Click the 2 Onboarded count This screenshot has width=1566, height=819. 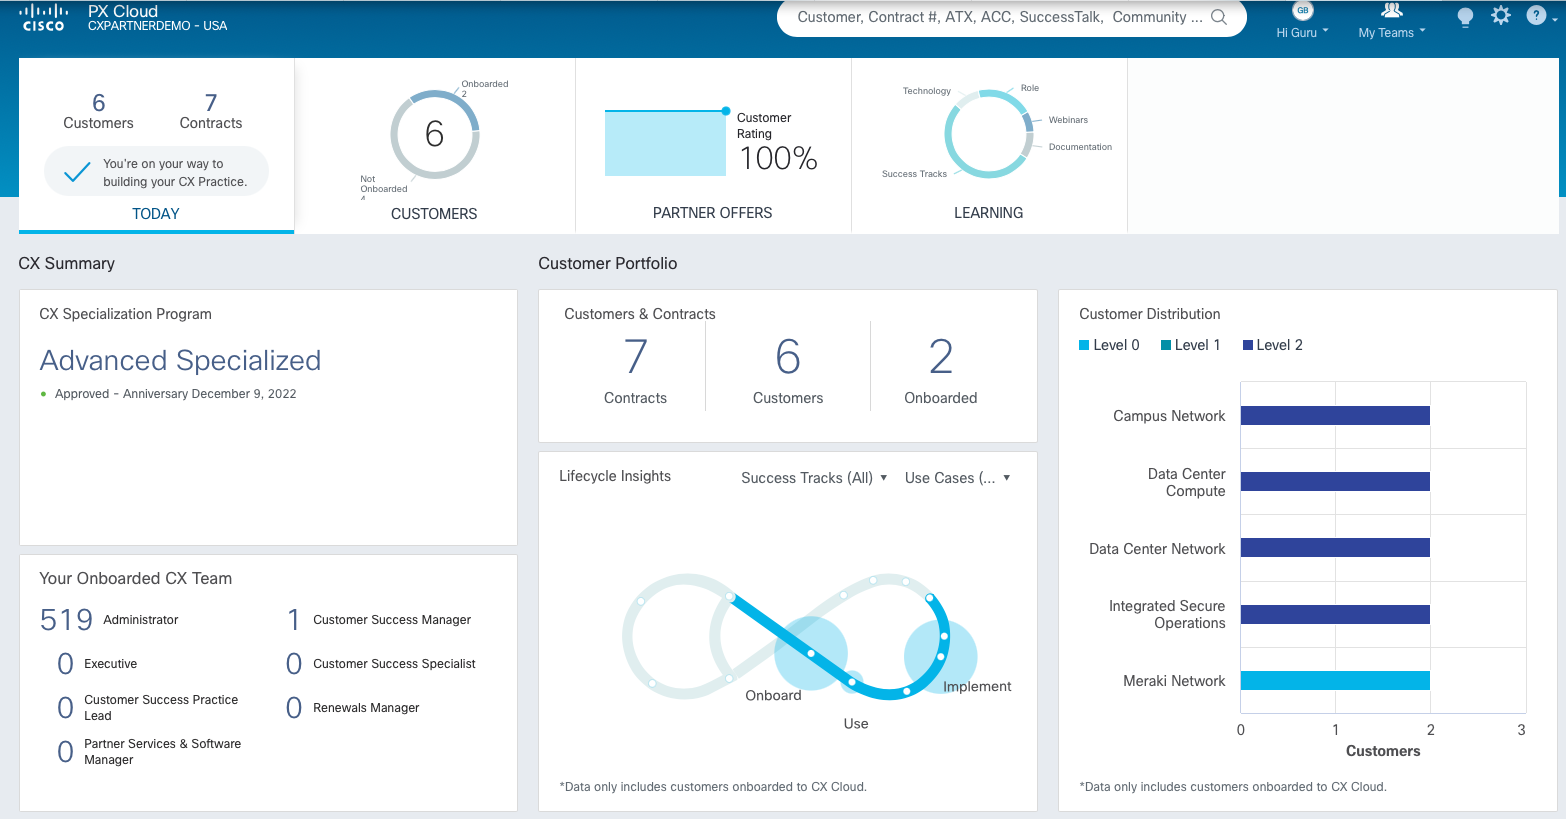[940, 357]
